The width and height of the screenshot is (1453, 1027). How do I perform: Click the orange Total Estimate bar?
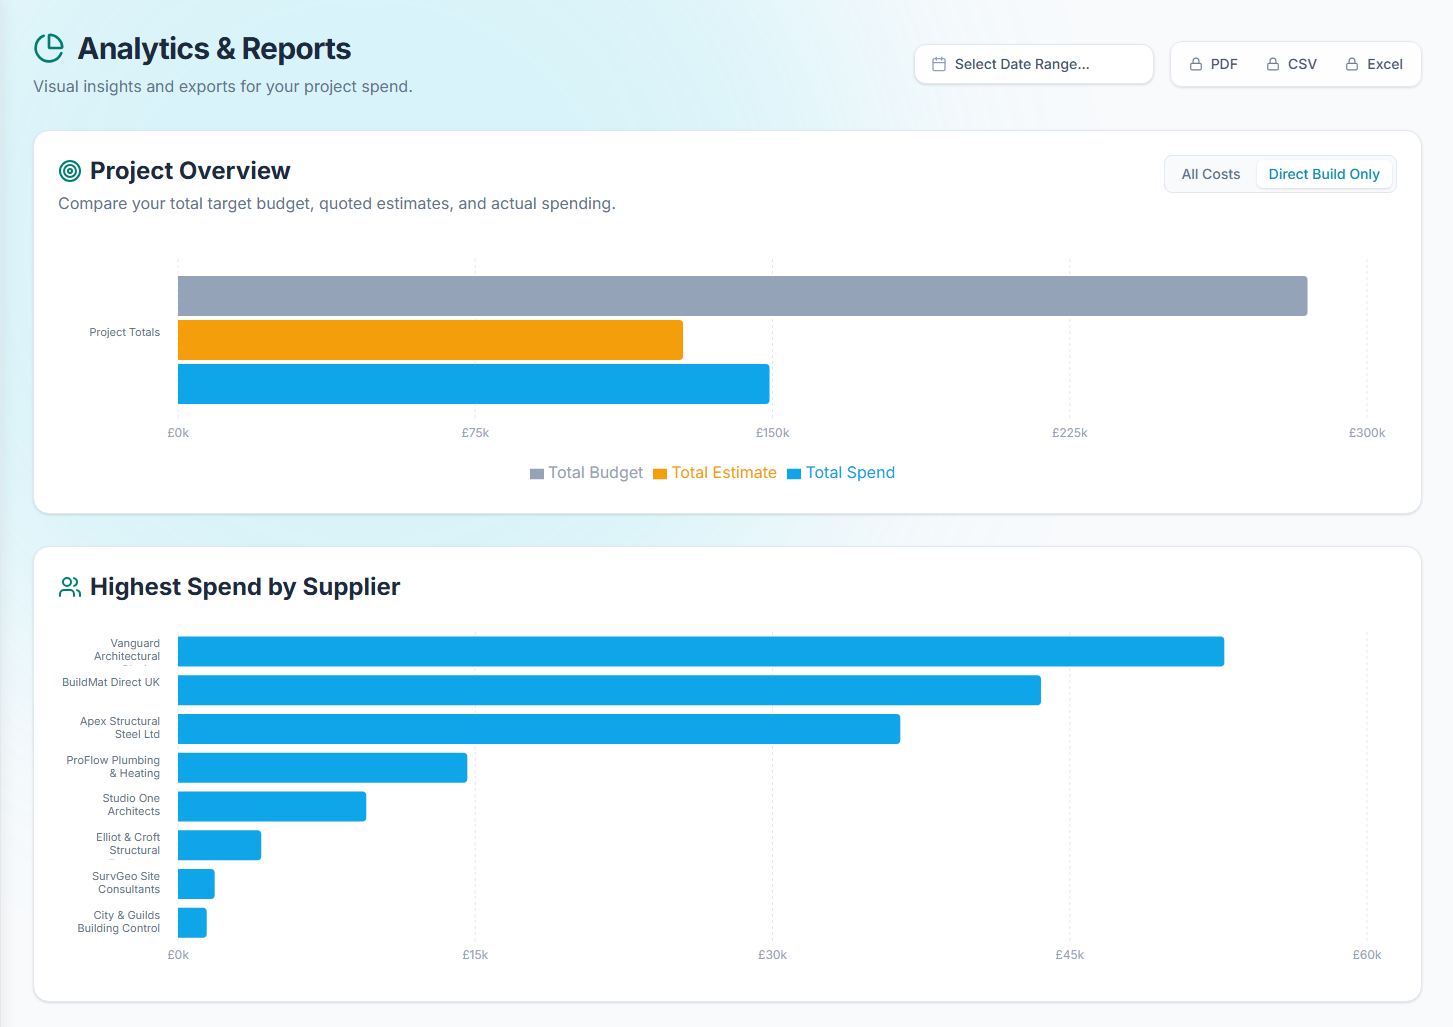point(430,340)
